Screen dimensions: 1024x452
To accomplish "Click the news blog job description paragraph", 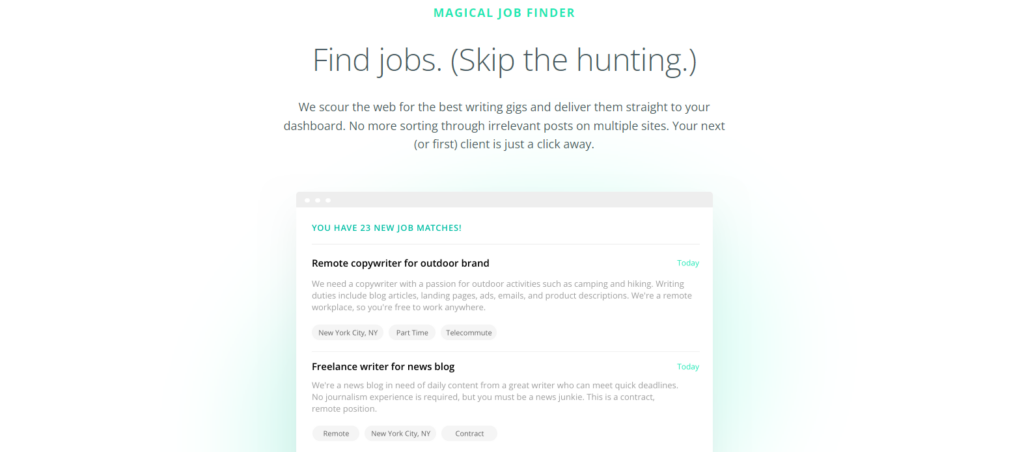I will pyautogui.click(x=495, y=397).
